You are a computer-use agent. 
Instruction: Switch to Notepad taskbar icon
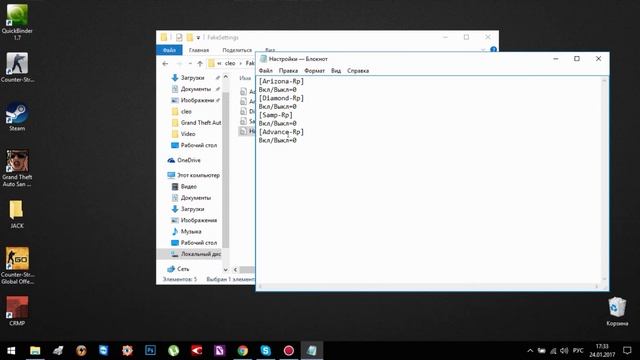[312, 350]
